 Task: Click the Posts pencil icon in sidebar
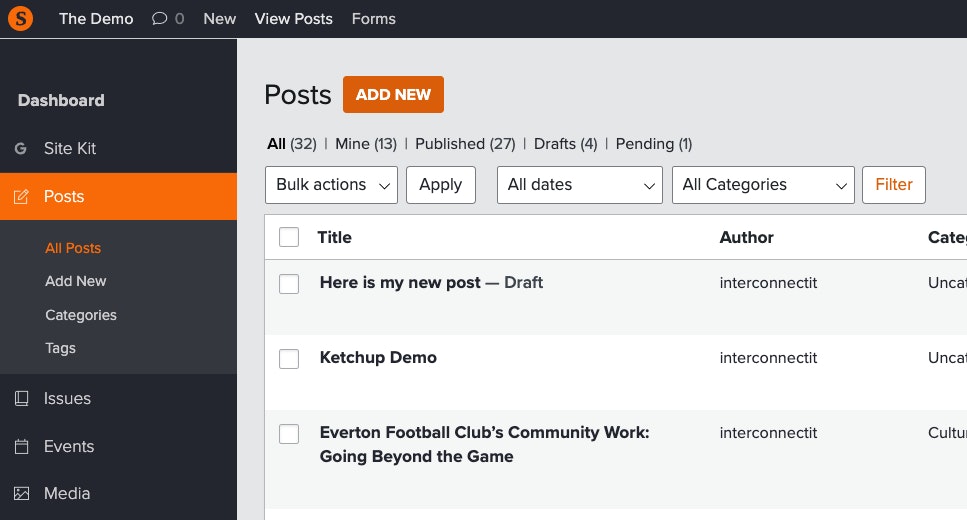tap(21, 197)
